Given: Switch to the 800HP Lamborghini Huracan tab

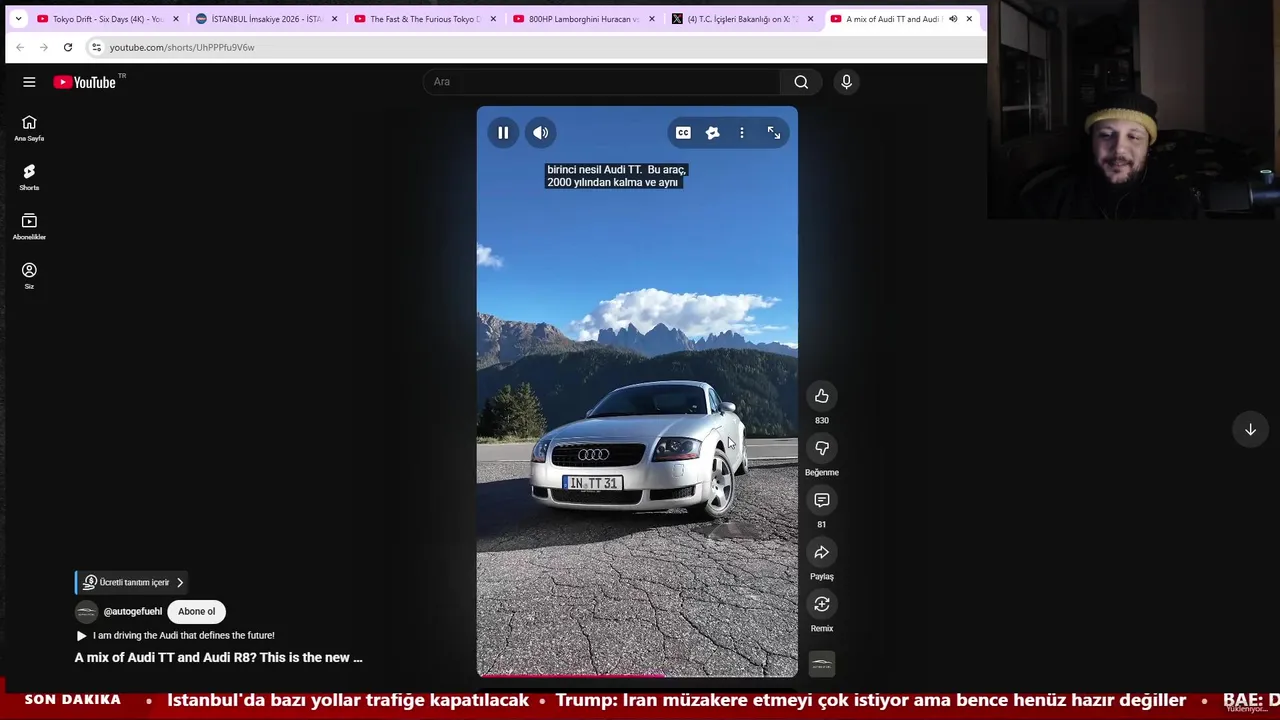Looking at the screenshot, I should (585, 19).
